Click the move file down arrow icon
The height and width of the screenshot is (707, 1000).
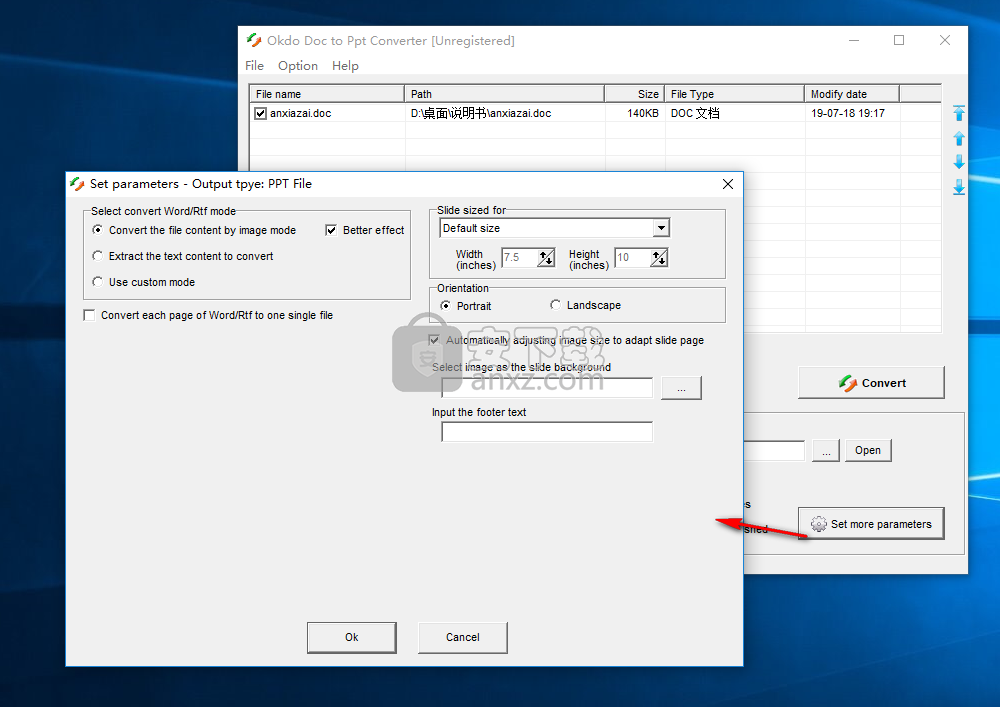[x=959, y=162]
